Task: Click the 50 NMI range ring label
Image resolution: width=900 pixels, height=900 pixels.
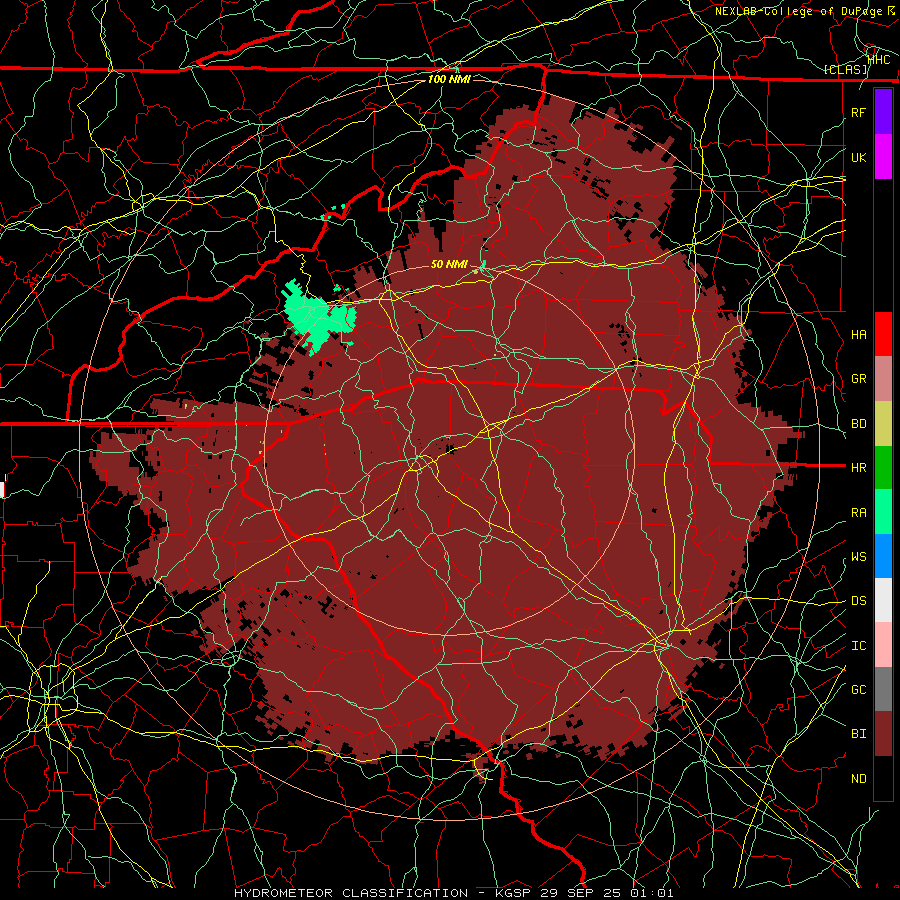Action: pos(449,264)
